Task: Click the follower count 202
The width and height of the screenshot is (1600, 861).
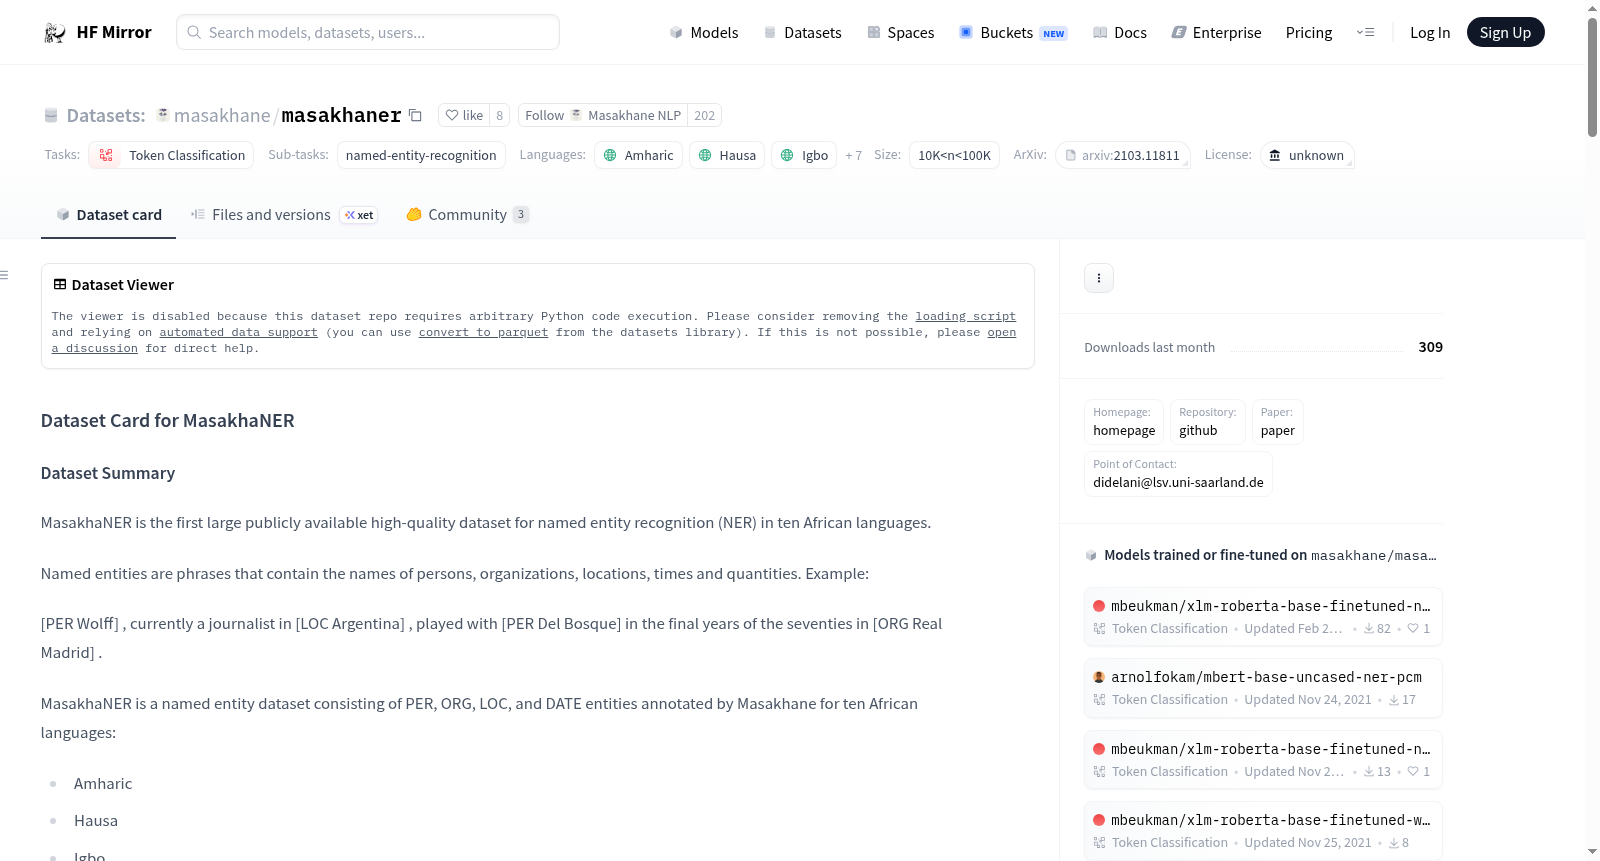Action: pos(705,115)
